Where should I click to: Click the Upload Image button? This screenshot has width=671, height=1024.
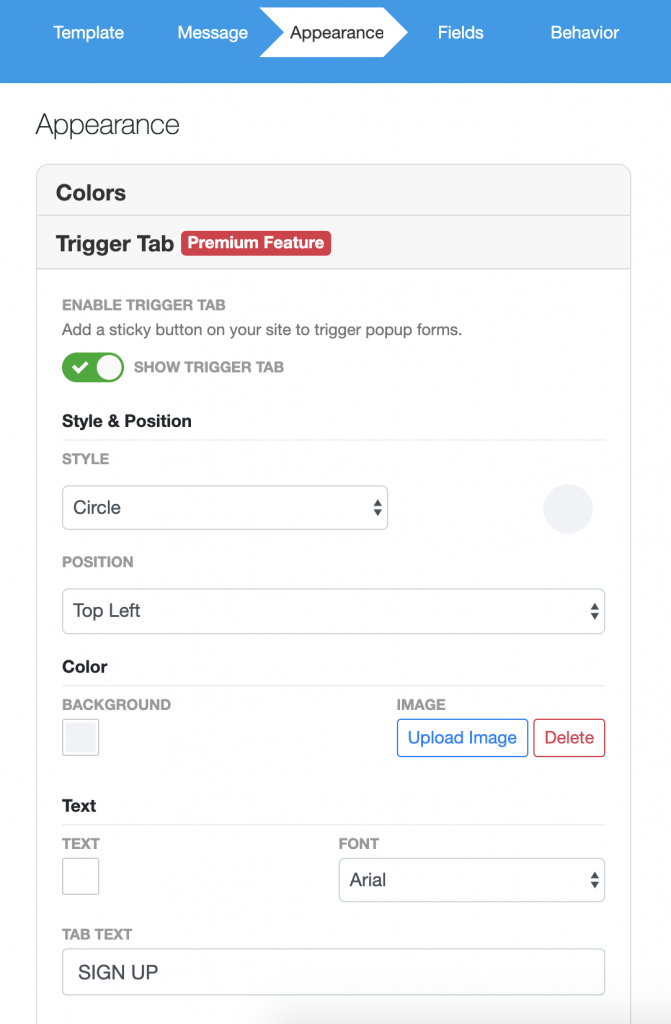[x=462, y=738]
